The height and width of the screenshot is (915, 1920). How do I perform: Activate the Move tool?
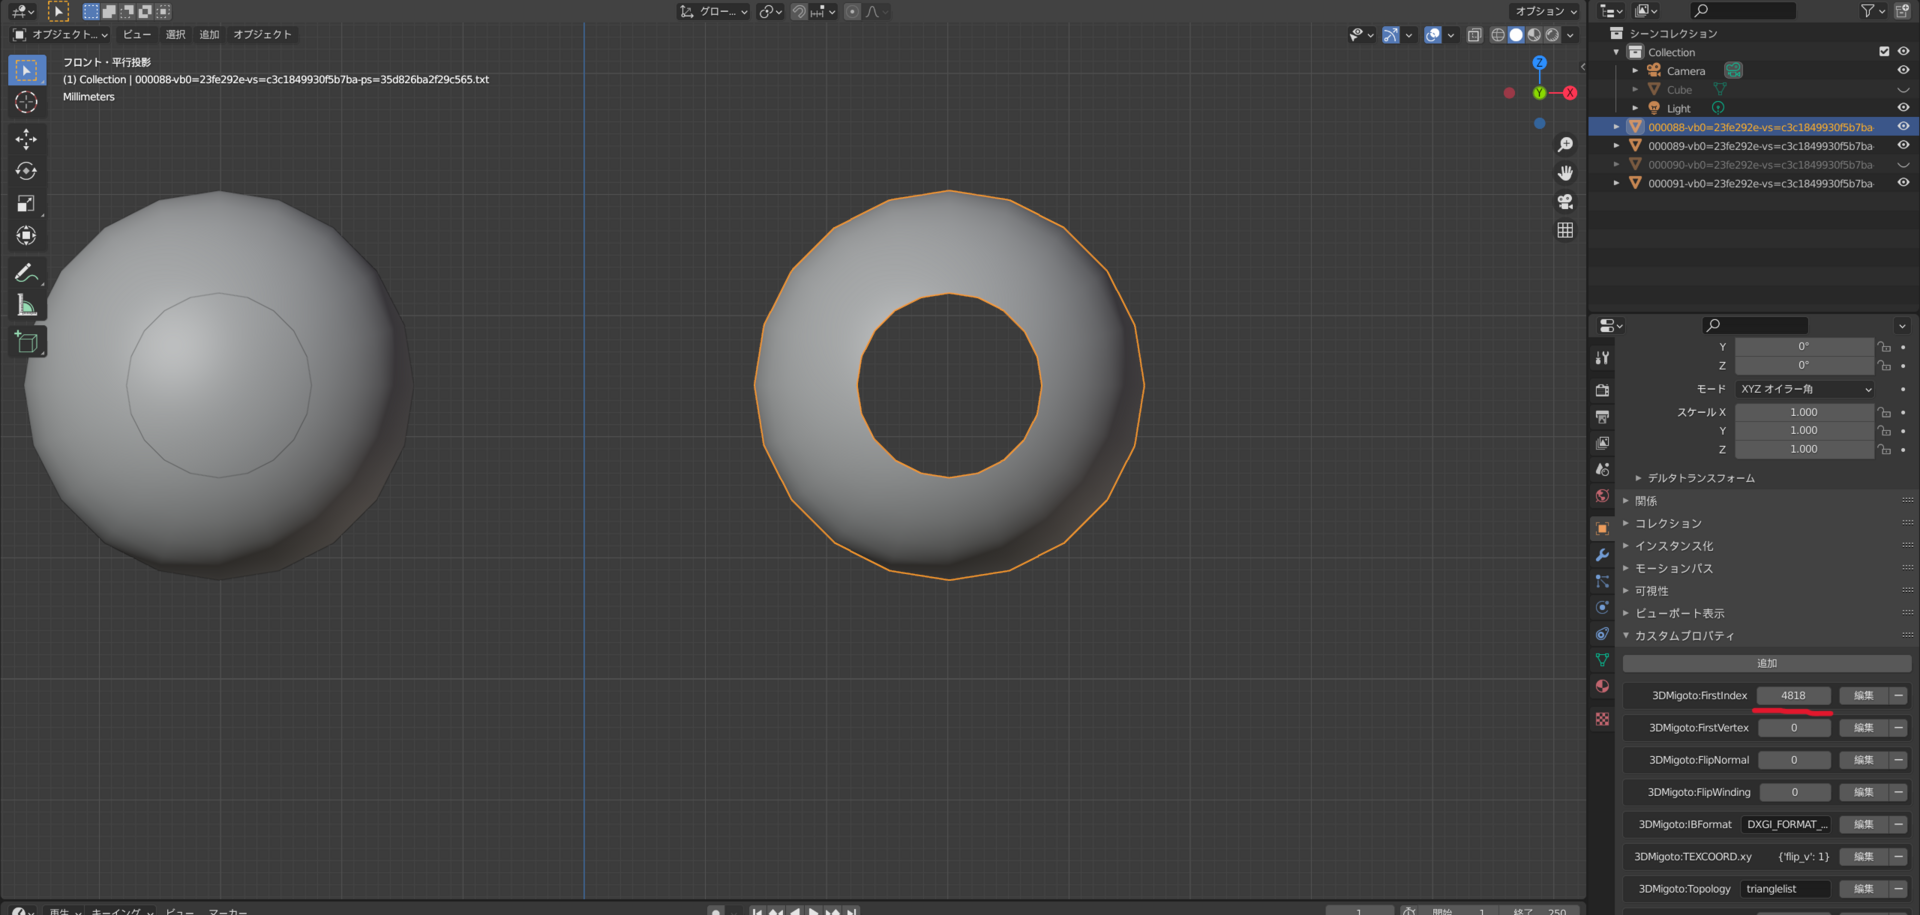coord(26,139)
